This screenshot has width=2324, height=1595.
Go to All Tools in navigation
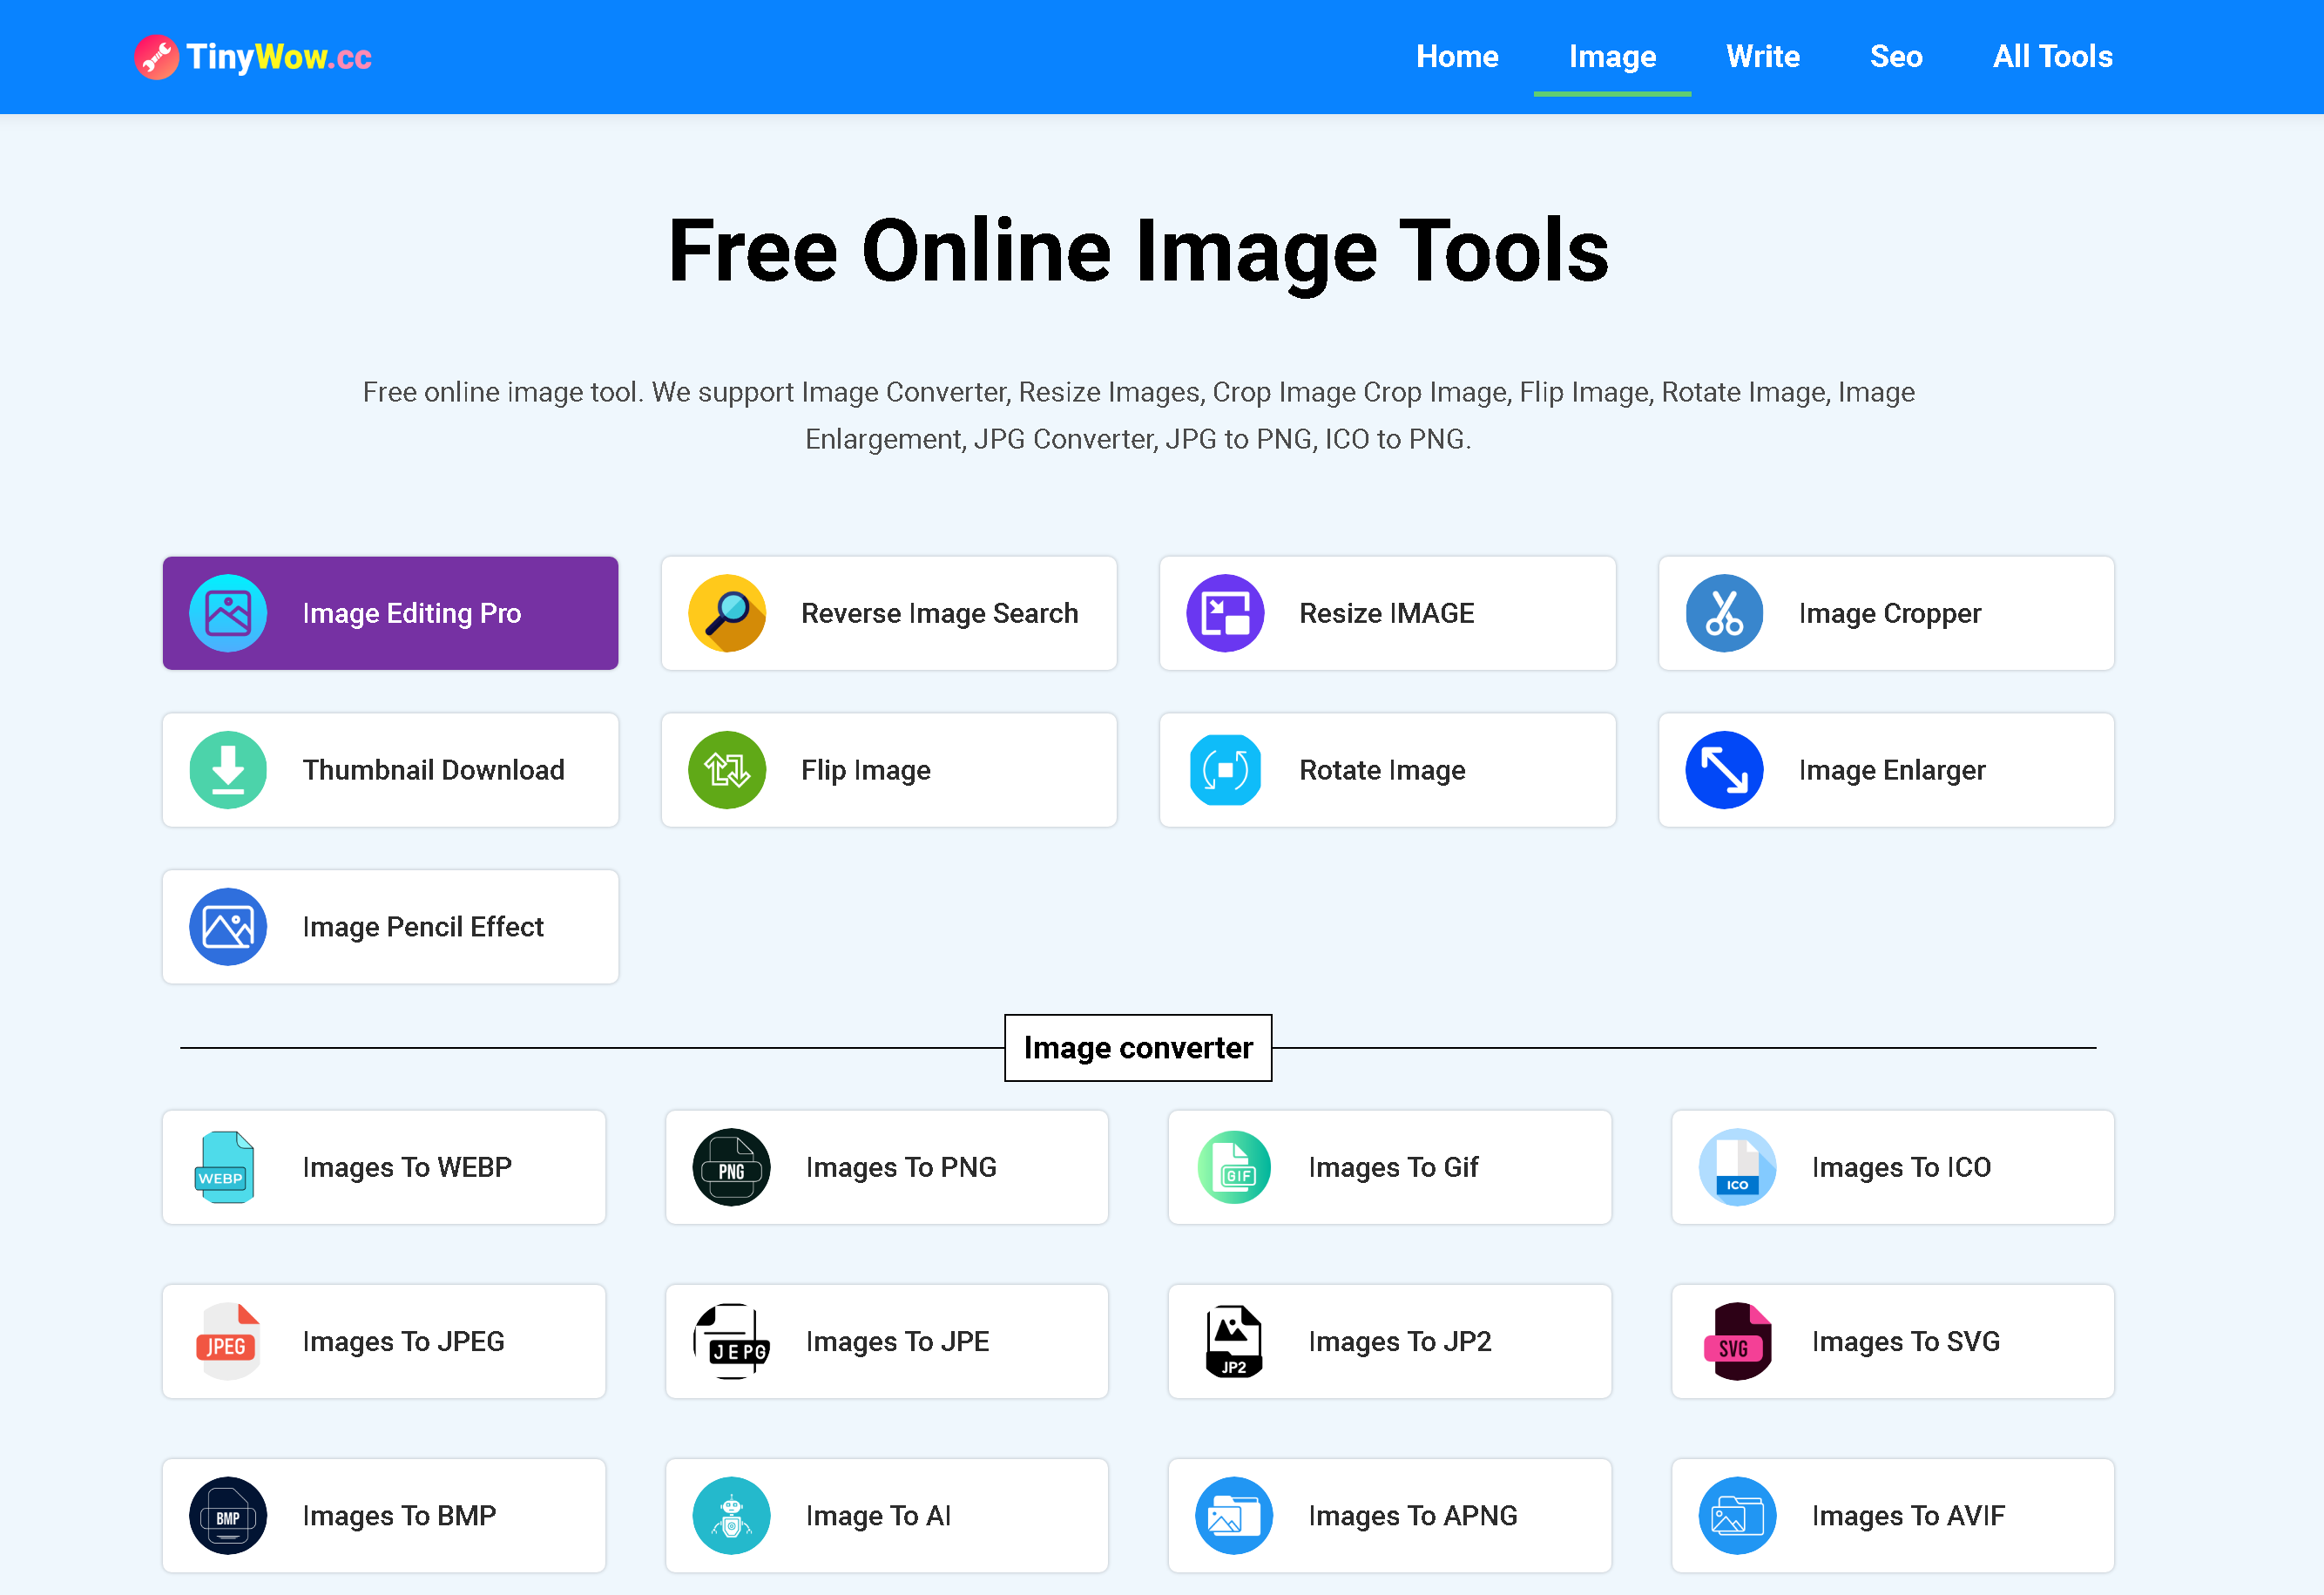(2052, 57)
